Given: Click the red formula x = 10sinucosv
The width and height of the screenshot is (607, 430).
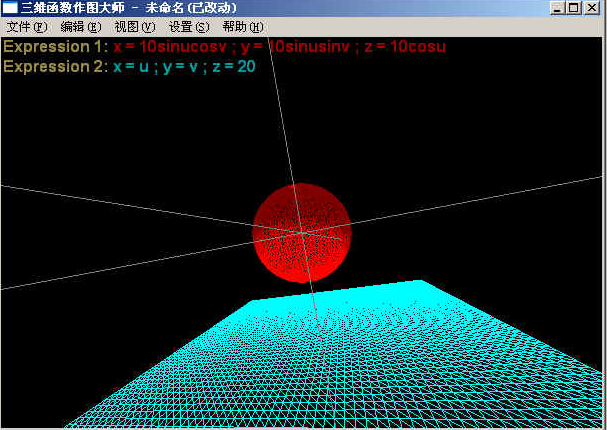Looking at the screenshot, I should coord(170,47).
